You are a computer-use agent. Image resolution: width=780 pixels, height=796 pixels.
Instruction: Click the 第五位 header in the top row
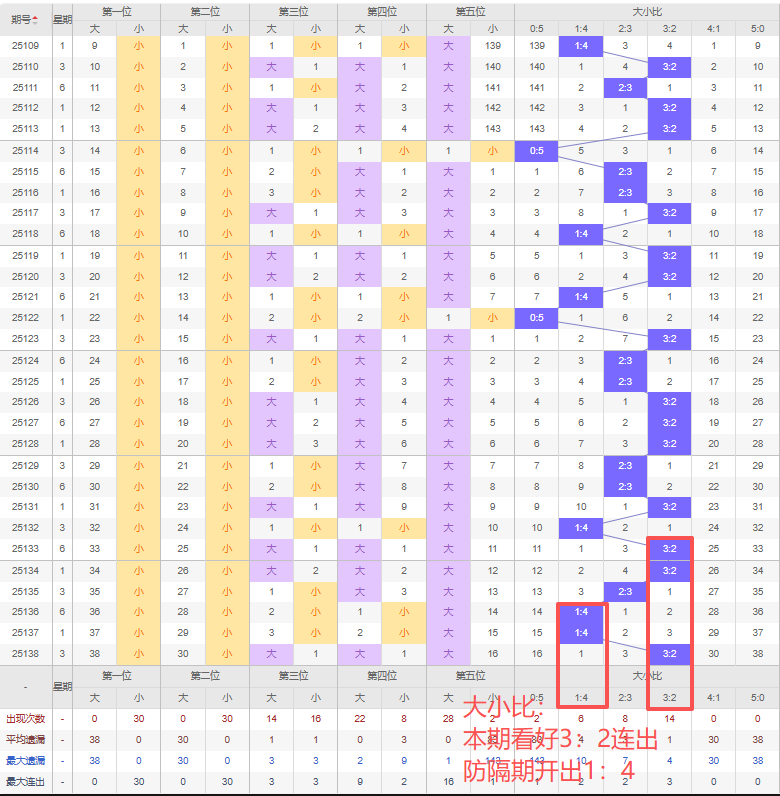471,12
